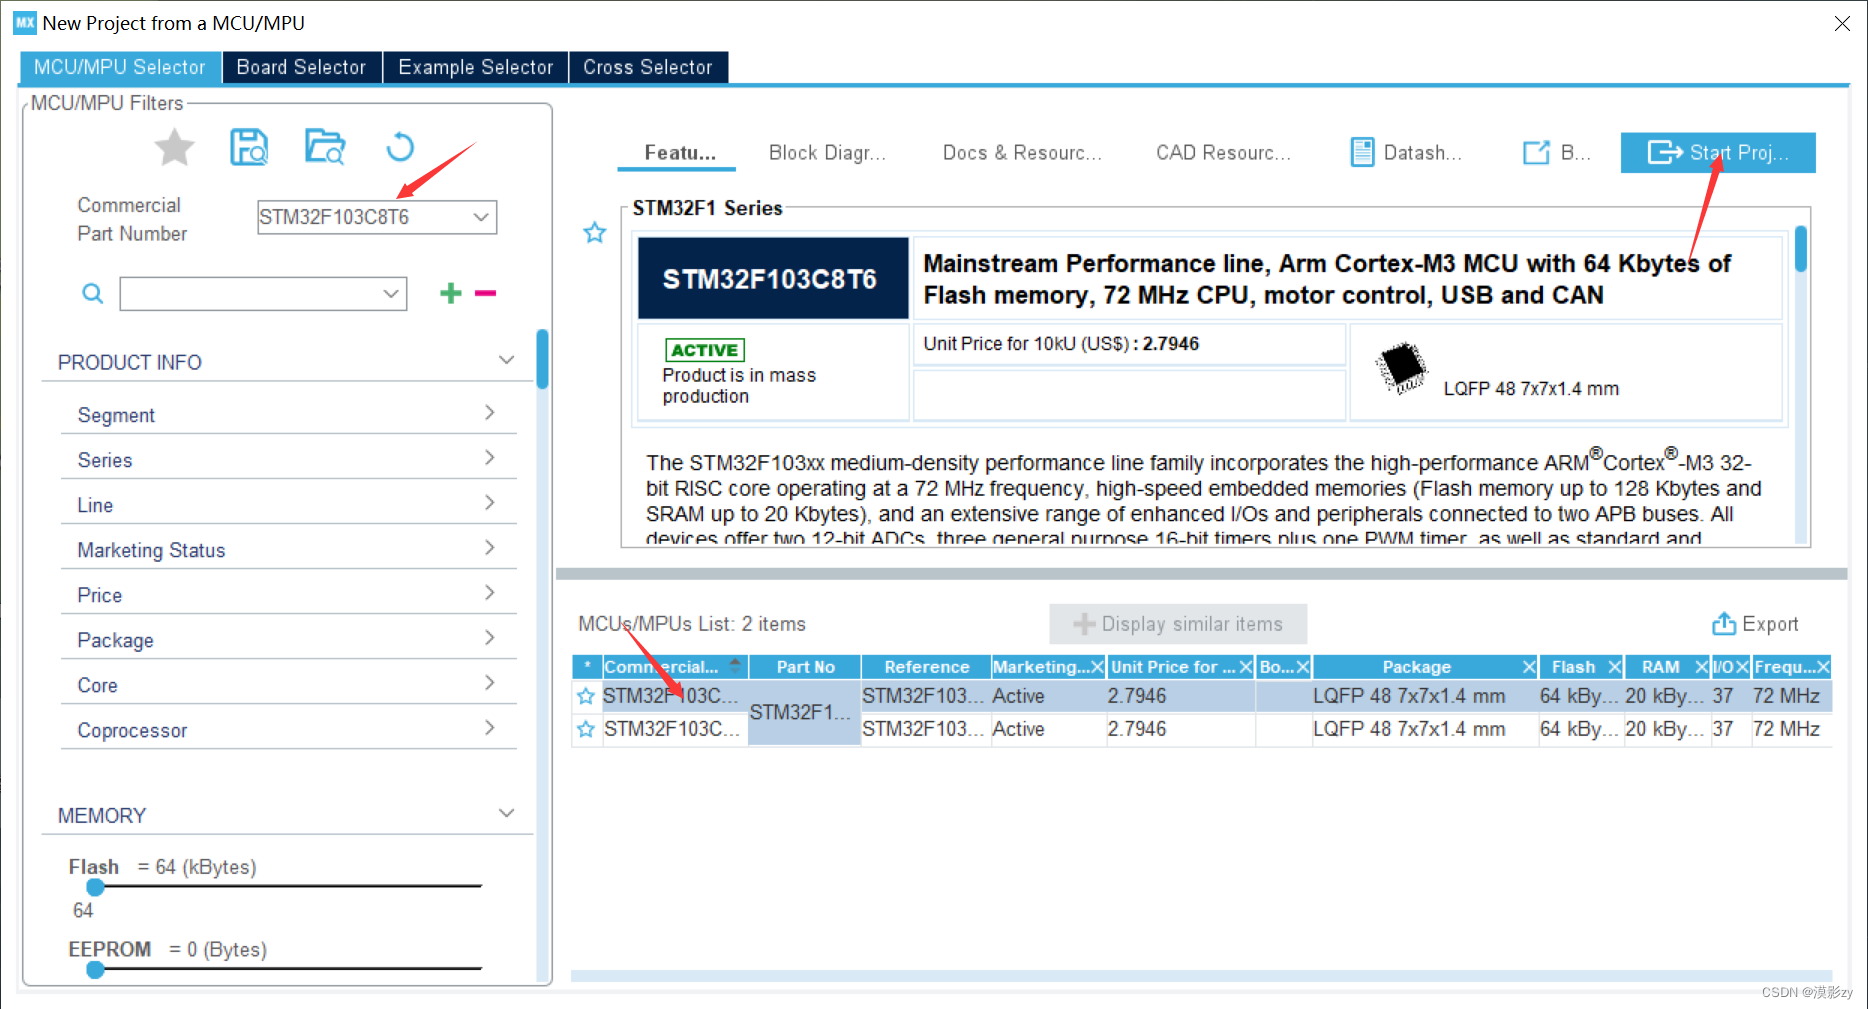
Task: Click the load search folder icon
Action: point(325,147)
